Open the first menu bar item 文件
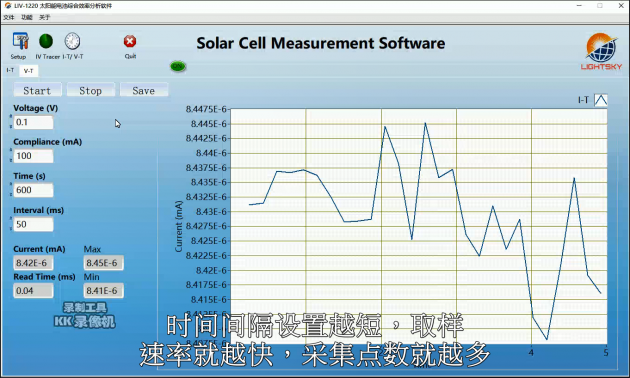 pos(9,17)
